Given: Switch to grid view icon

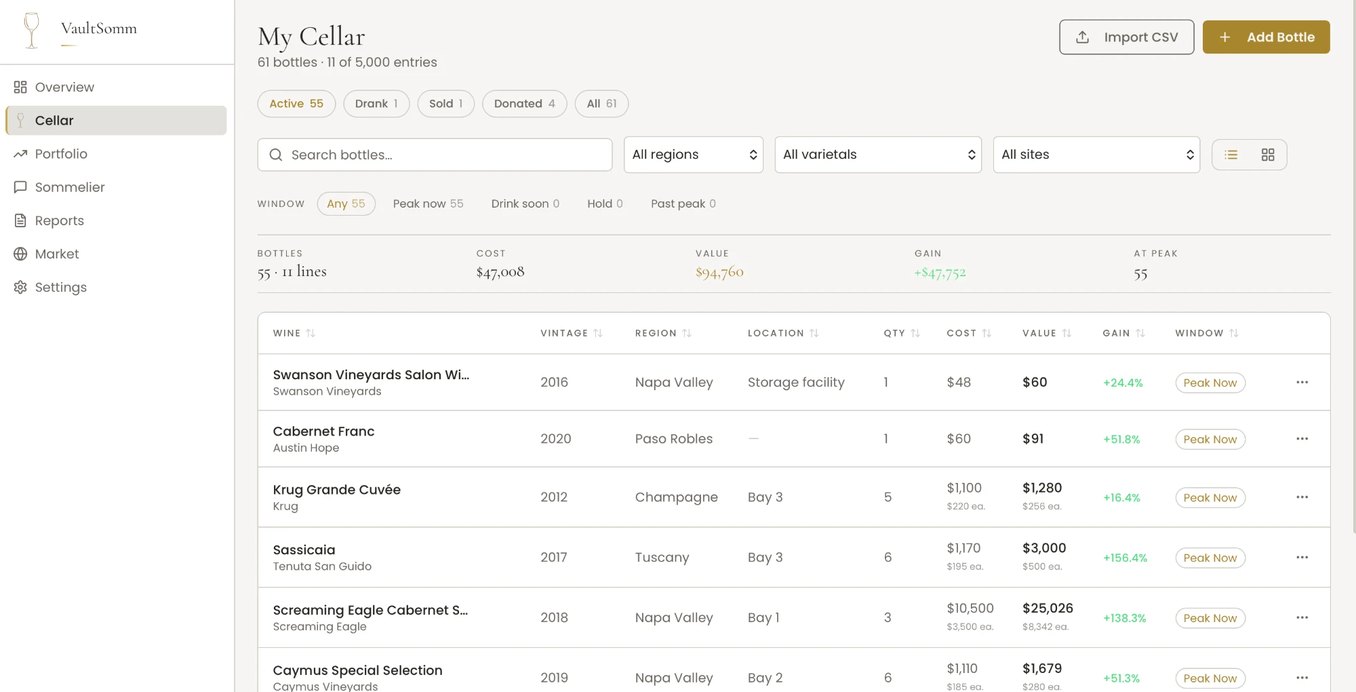Looking at the screenshot, I should (x=1268, y=155).
